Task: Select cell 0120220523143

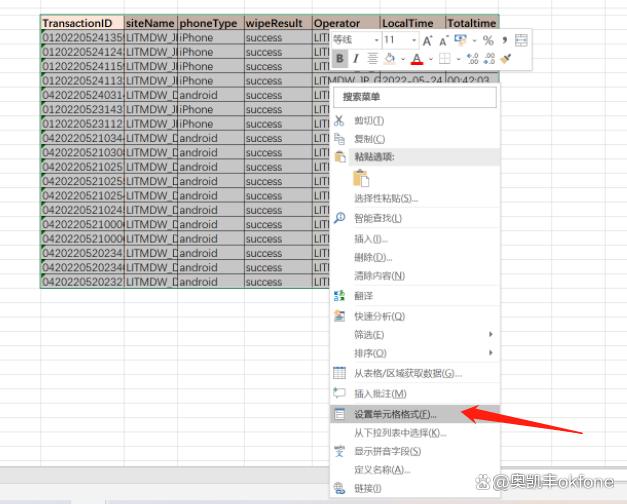Action: tap(82, 110)
